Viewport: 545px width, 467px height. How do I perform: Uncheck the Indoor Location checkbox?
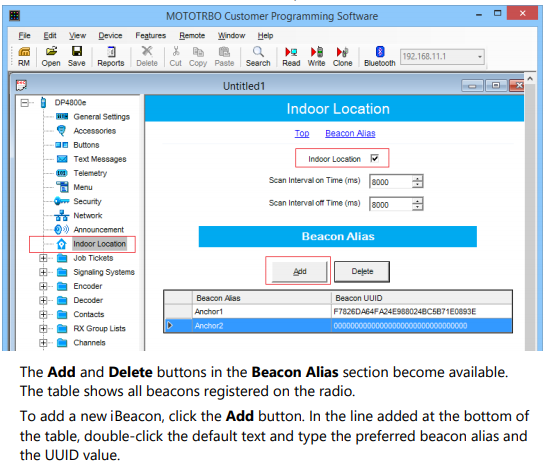tap(375, 158)
